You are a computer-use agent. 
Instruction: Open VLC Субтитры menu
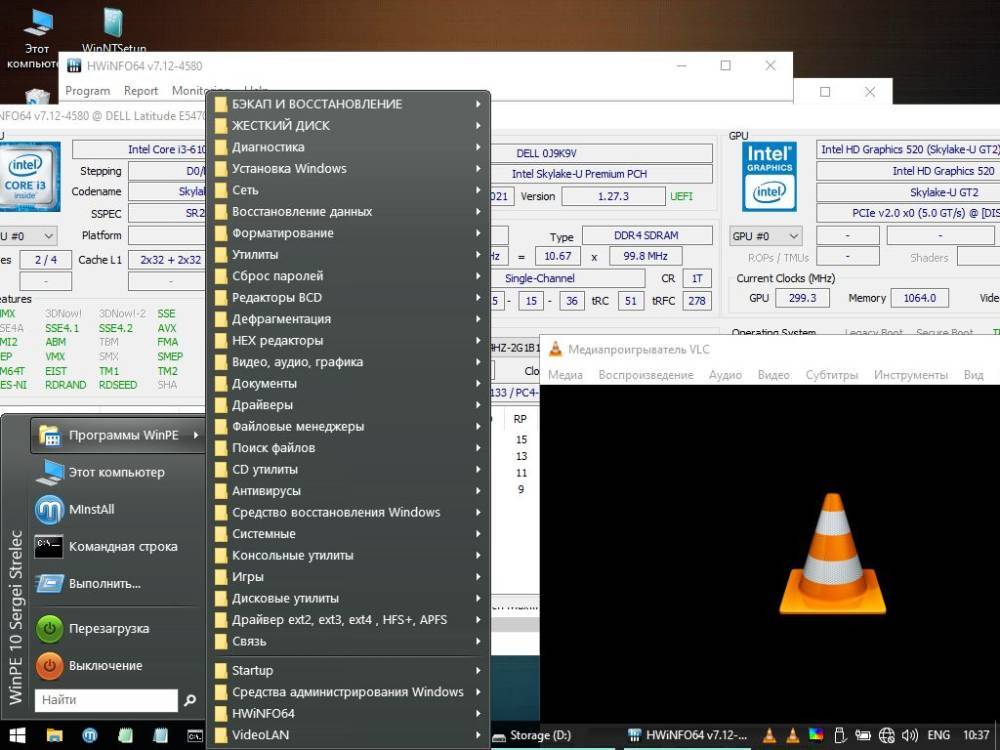pyautogui.click(x=832, y=375)
